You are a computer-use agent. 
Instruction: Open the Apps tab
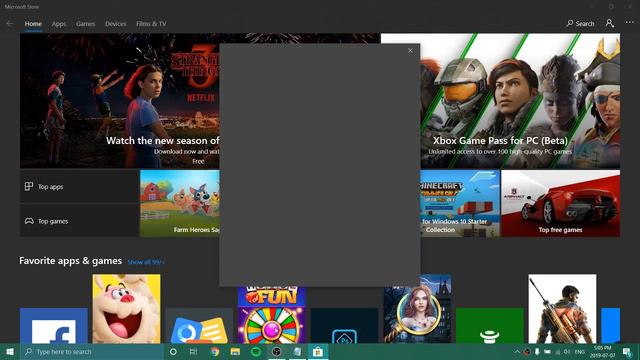(x=59, y=24)
